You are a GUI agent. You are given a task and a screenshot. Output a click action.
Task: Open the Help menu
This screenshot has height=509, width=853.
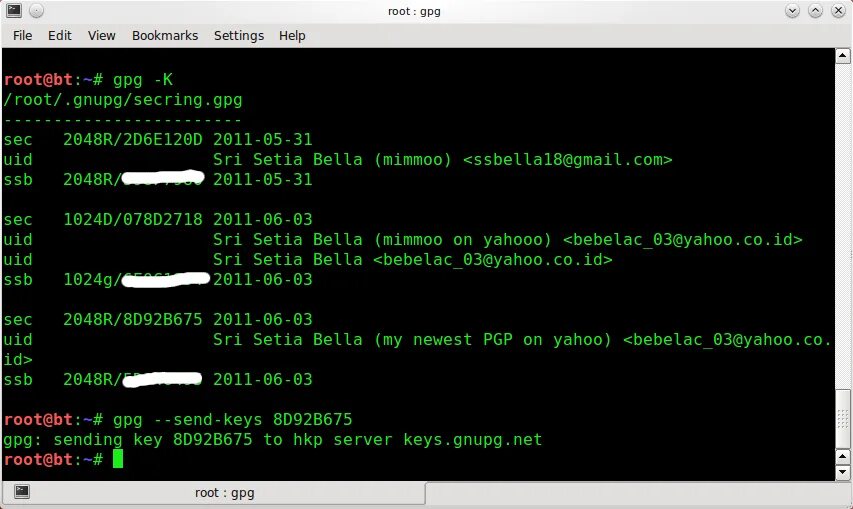(x=292, y=35)
